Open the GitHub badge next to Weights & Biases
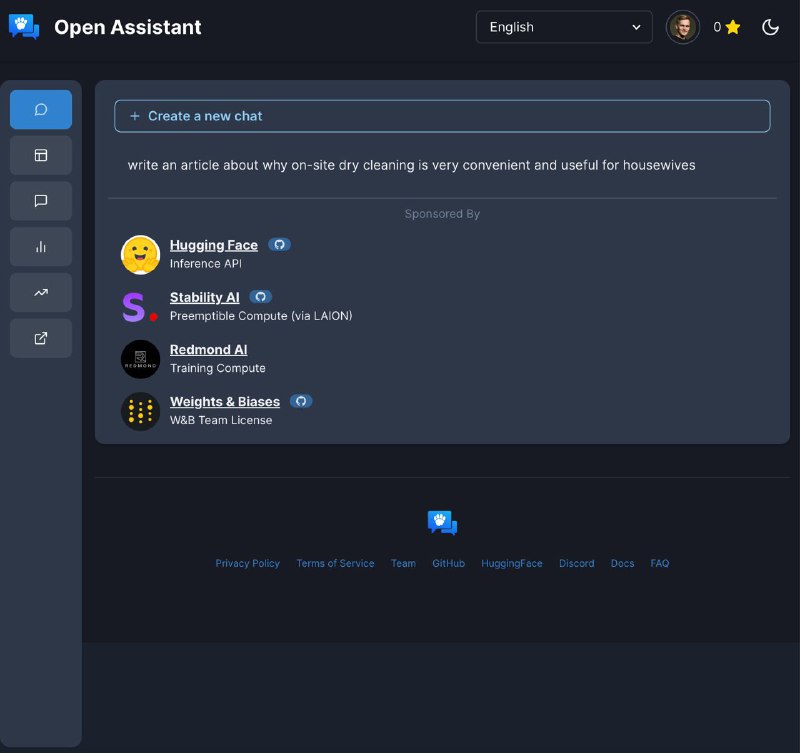 [x=301, y=401]
